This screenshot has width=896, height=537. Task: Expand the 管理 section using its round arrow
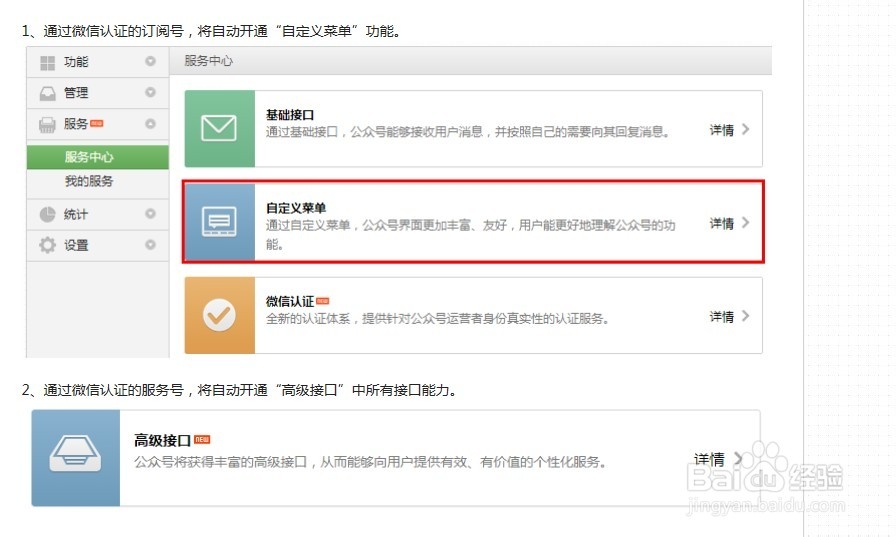point(150,92)
